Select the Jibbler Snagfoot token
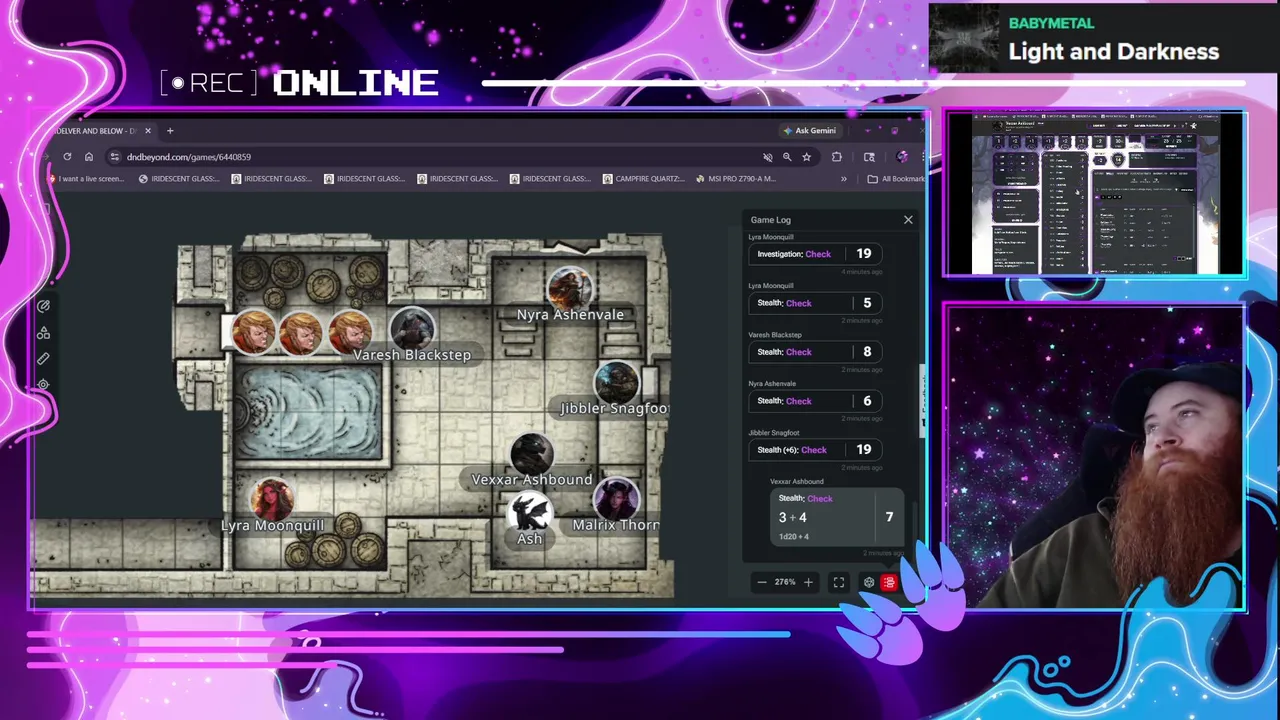The width and height of the screenshot is (1280, 720). click(x=616, y=382)
